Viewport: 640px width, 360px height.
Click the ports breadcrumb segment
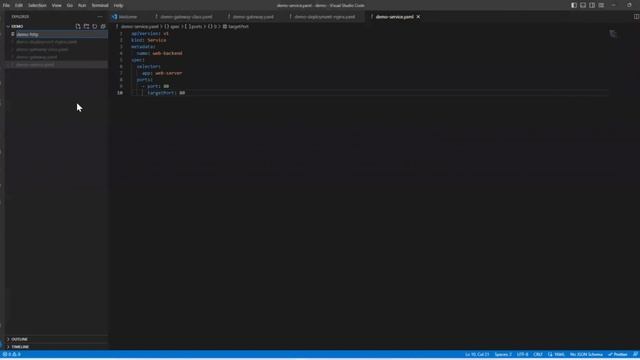coord(195,27)
